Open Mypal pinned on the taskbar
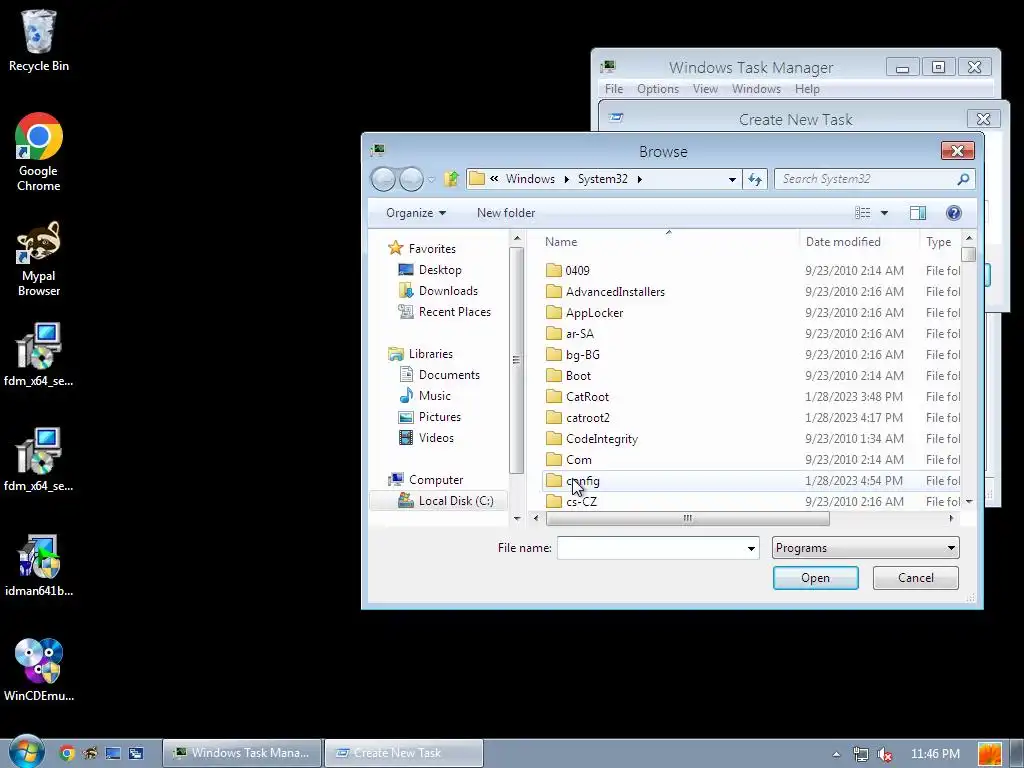The height and width of the screenshot is (768, 1024). (x=89, y=753)
